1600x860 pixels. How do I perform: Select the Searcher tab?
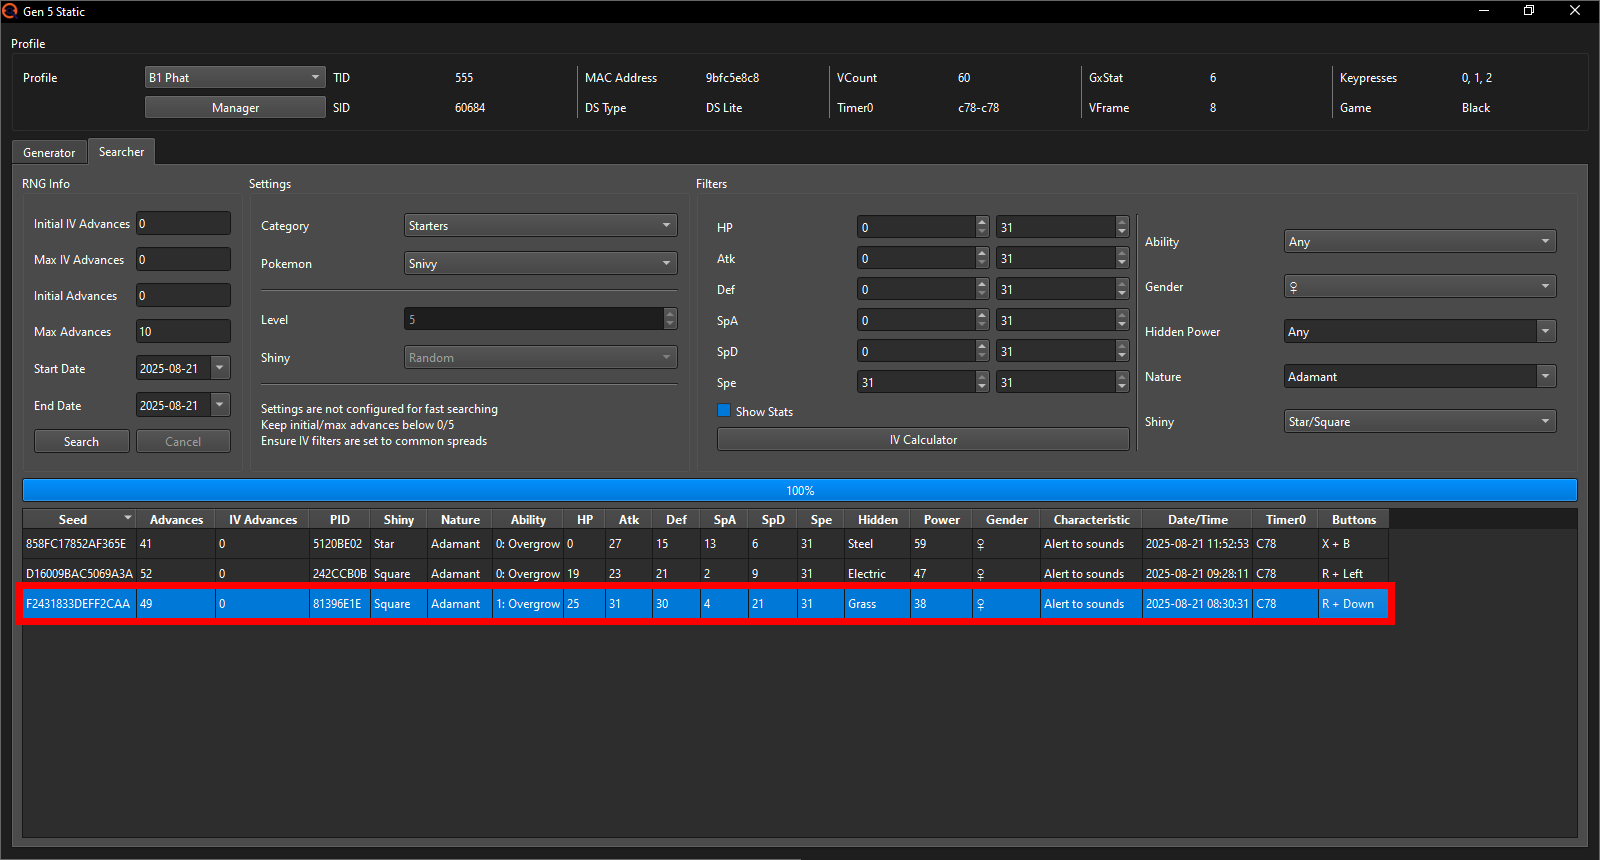121,152
